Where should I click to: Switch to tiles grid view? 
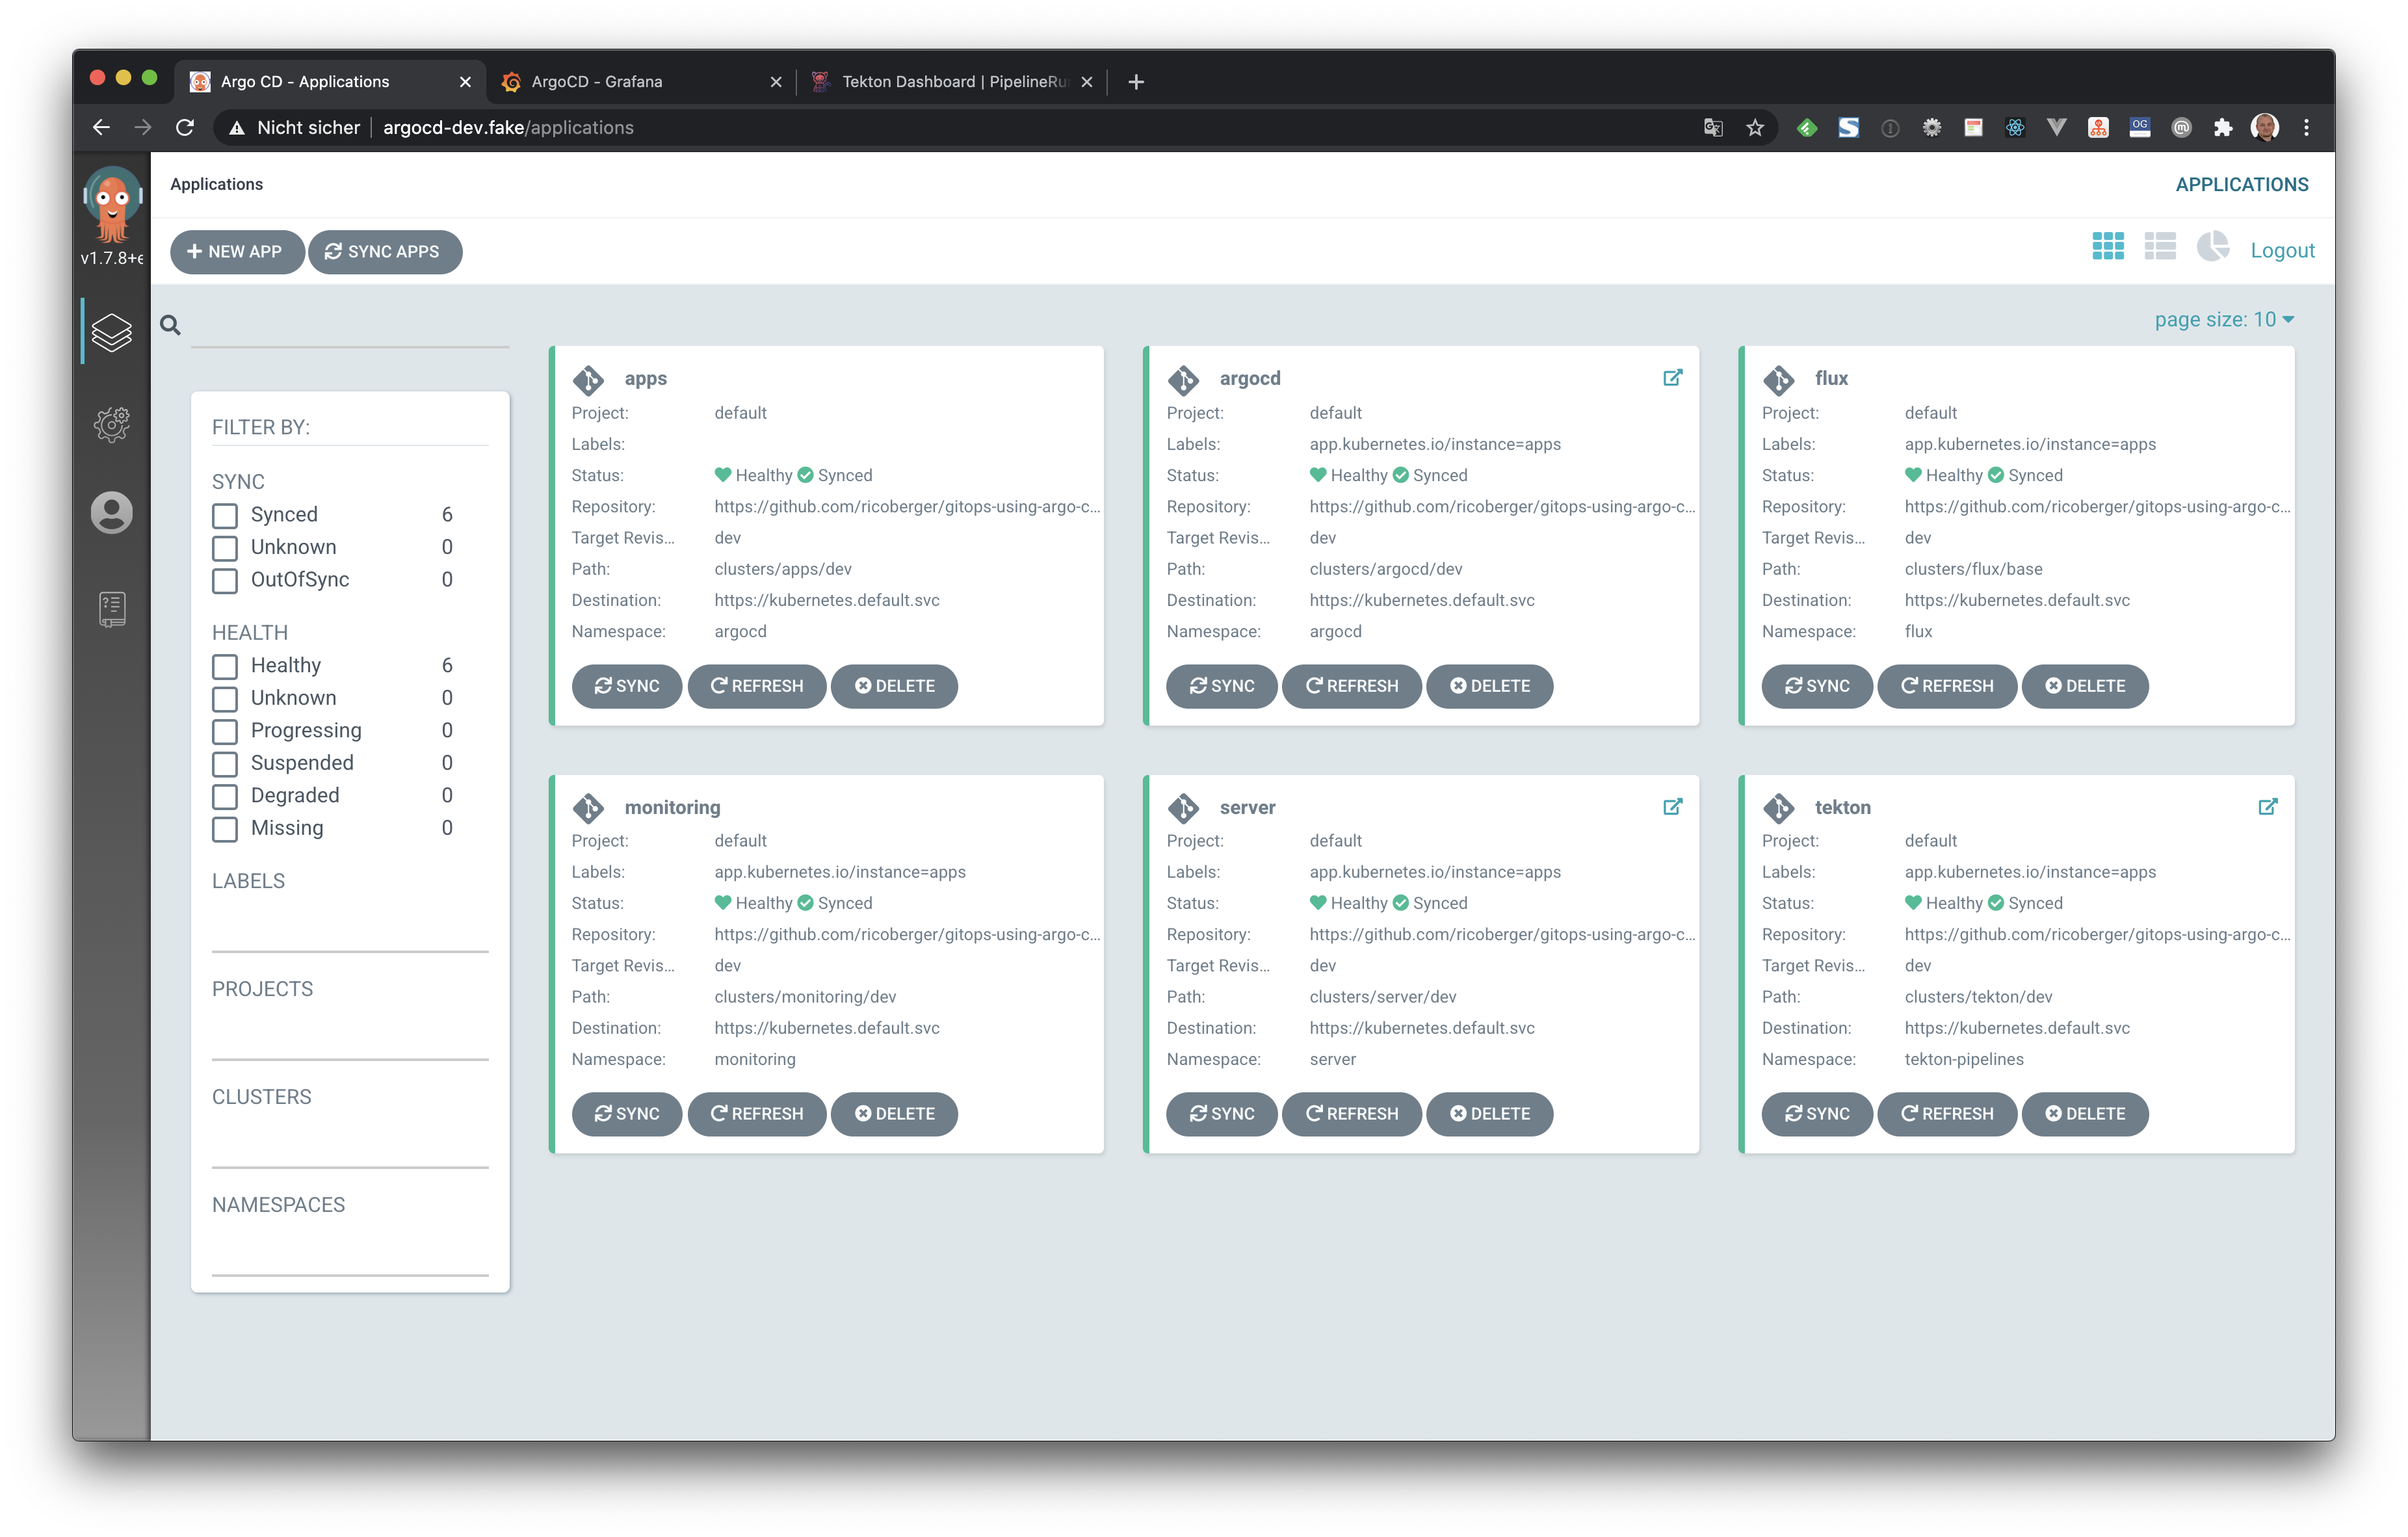pos(2107,247)
